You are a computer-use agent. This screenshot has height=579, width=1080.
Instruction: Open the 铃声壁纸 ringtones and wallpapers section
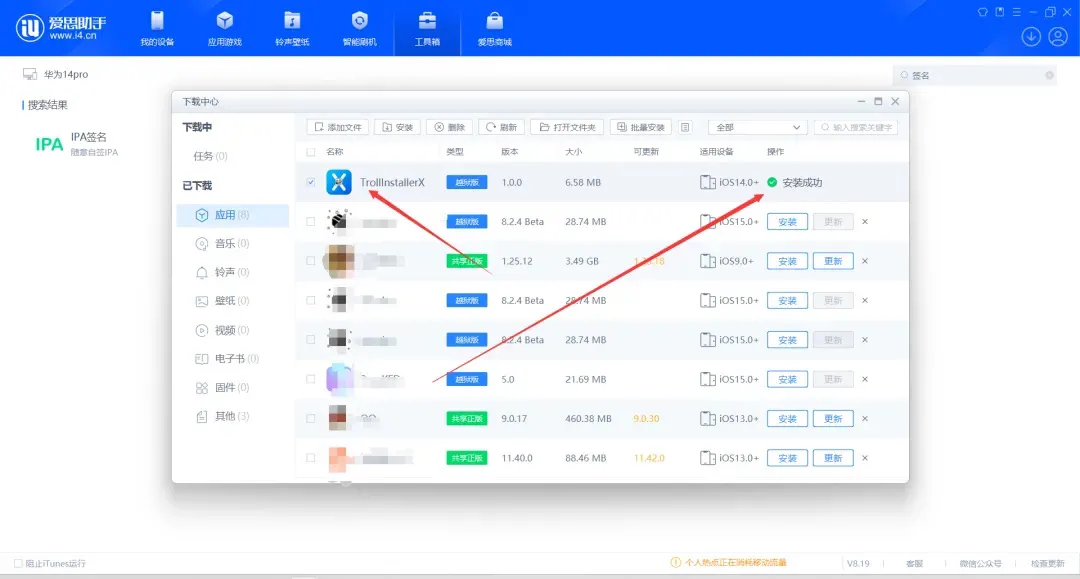click(292, 28)
